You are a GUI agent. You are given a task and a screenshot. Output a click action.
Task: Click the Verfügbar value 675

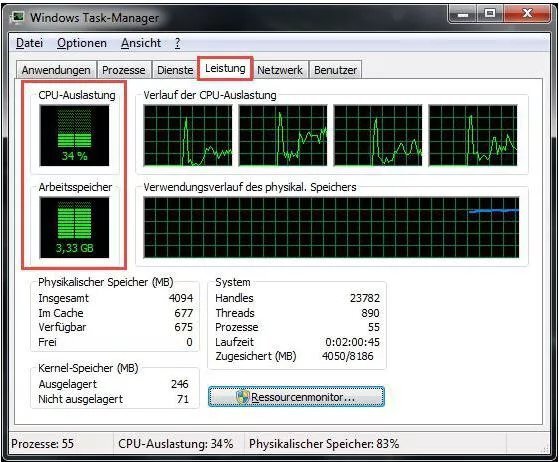[184, 327]
